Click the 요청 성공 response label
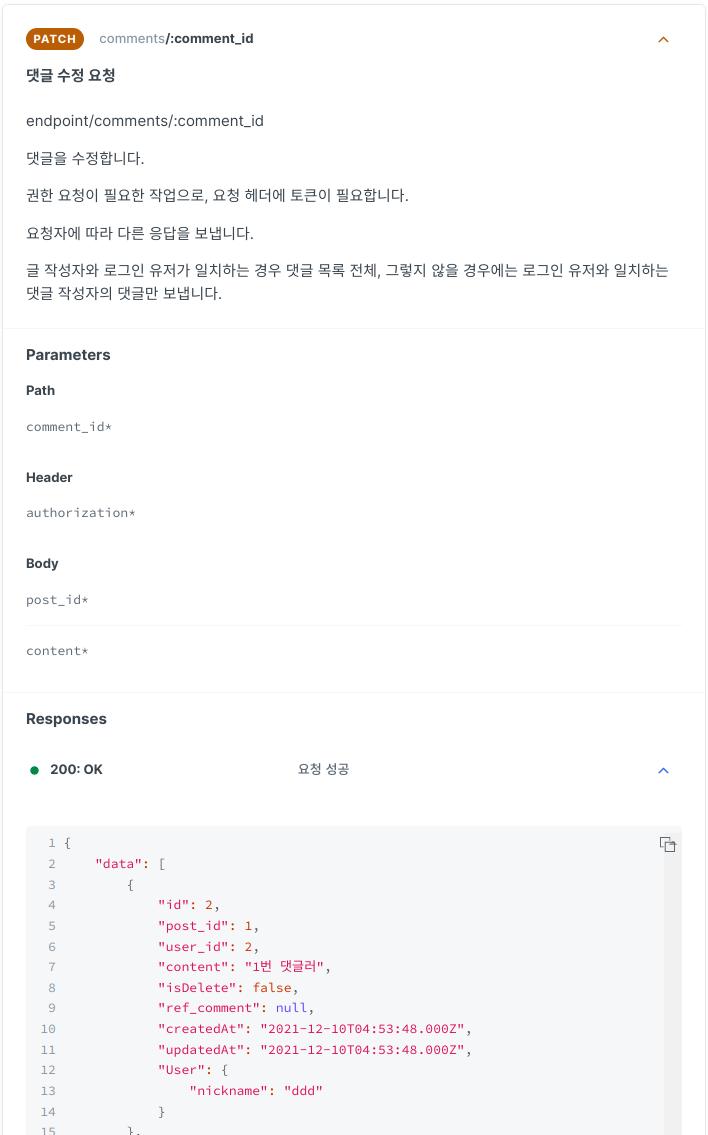 click(322, 770)
